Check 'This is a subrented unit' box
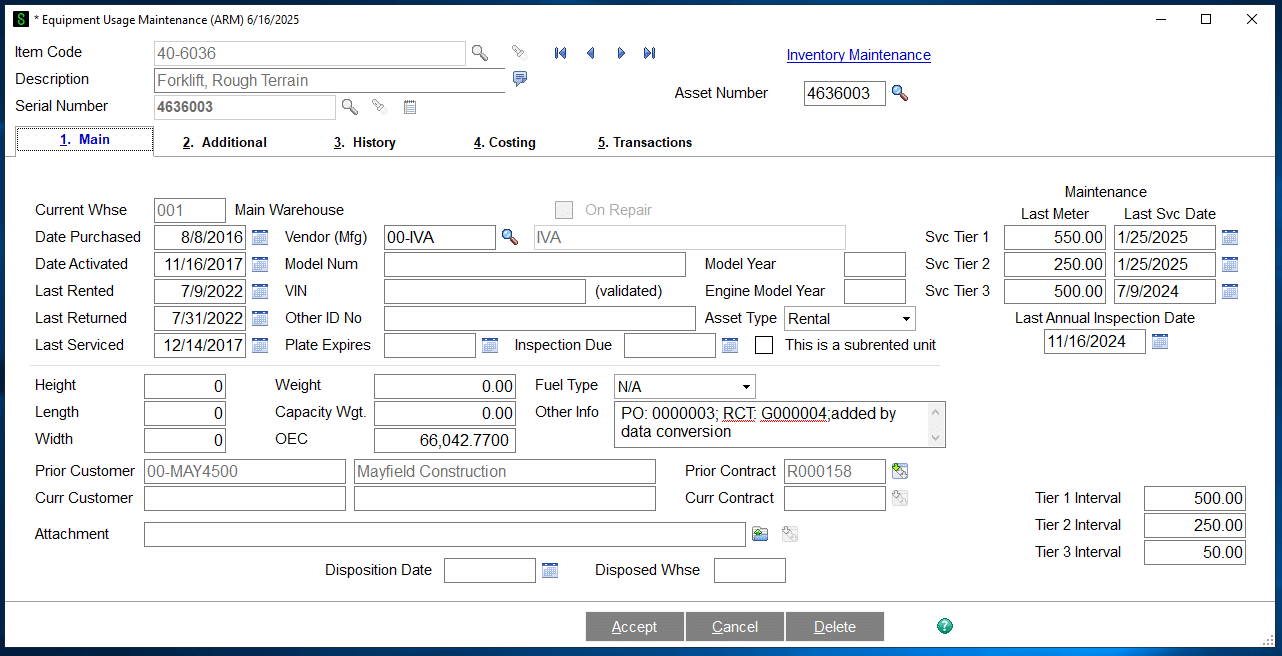This screenshot has width=1282, height=656. [x=764, y=345]
